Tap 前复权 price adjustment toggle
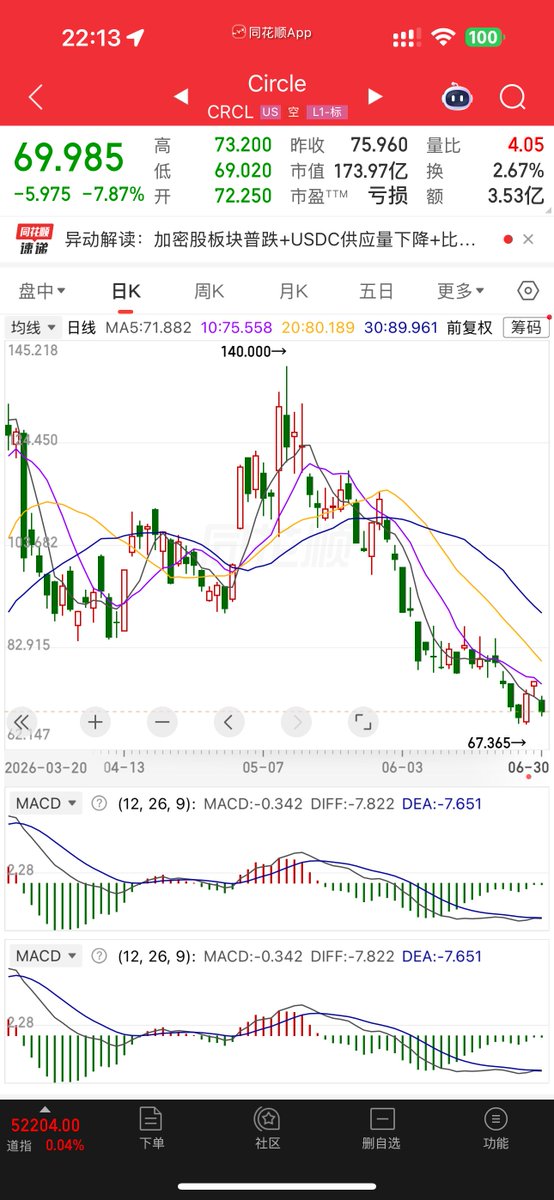554x1200 pixels. click(469, 327)
